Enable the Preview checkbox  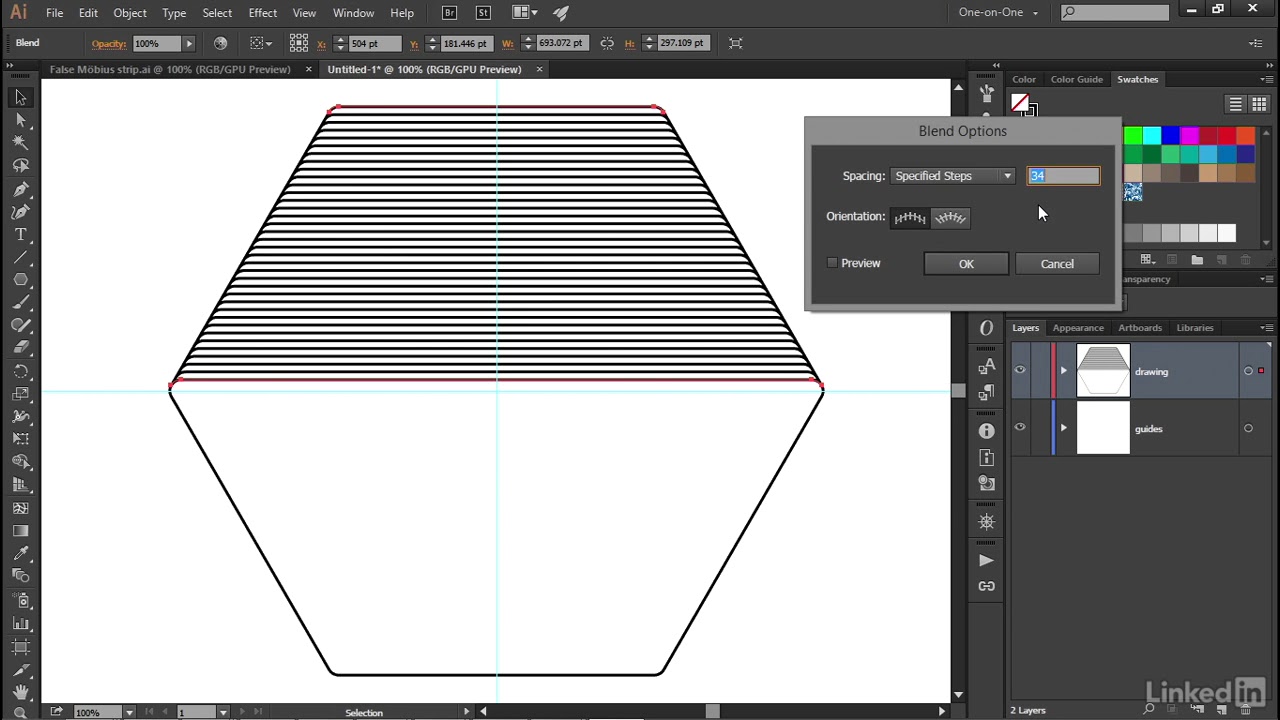click(832, 263)
